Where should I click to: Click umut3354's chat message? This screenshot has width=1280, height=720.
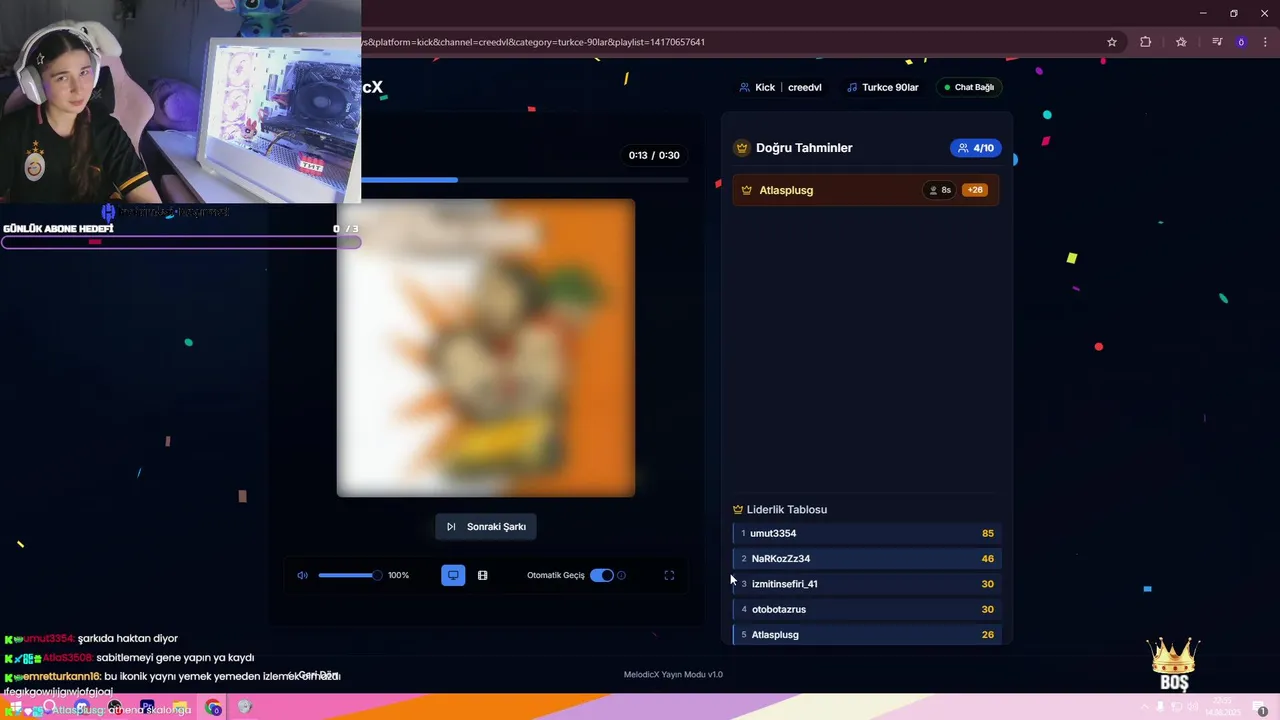coord(91,638)
